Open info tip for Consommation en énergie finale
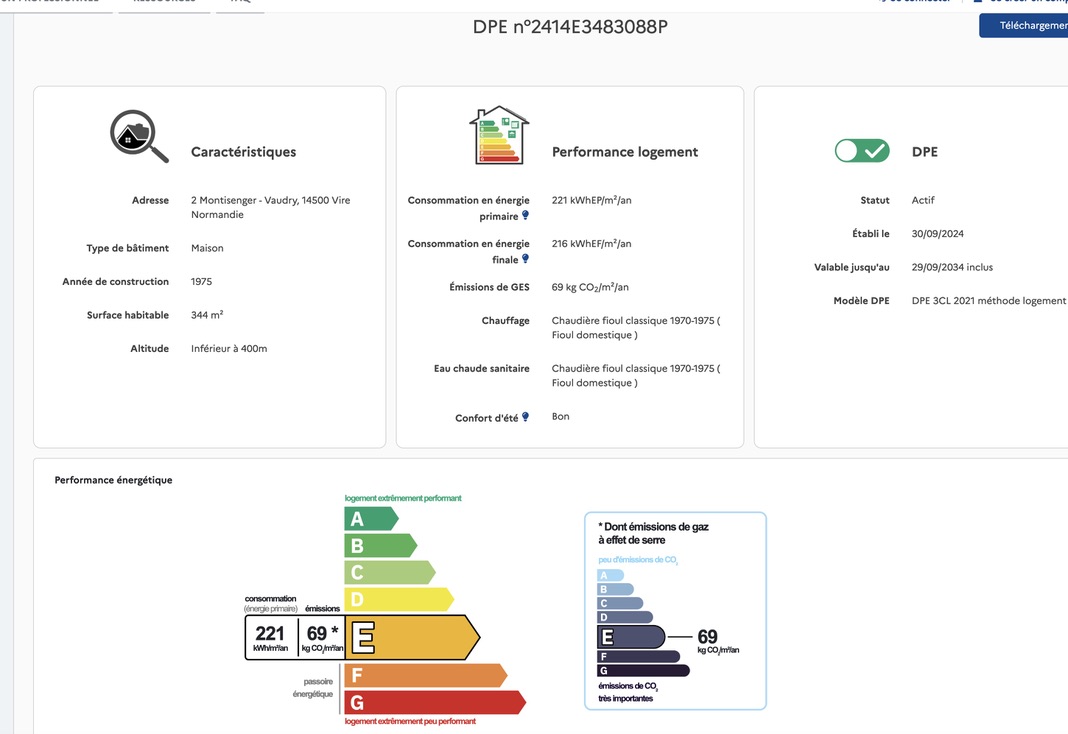Screen dimensions: 1068x734 click(x=525, y=259)
